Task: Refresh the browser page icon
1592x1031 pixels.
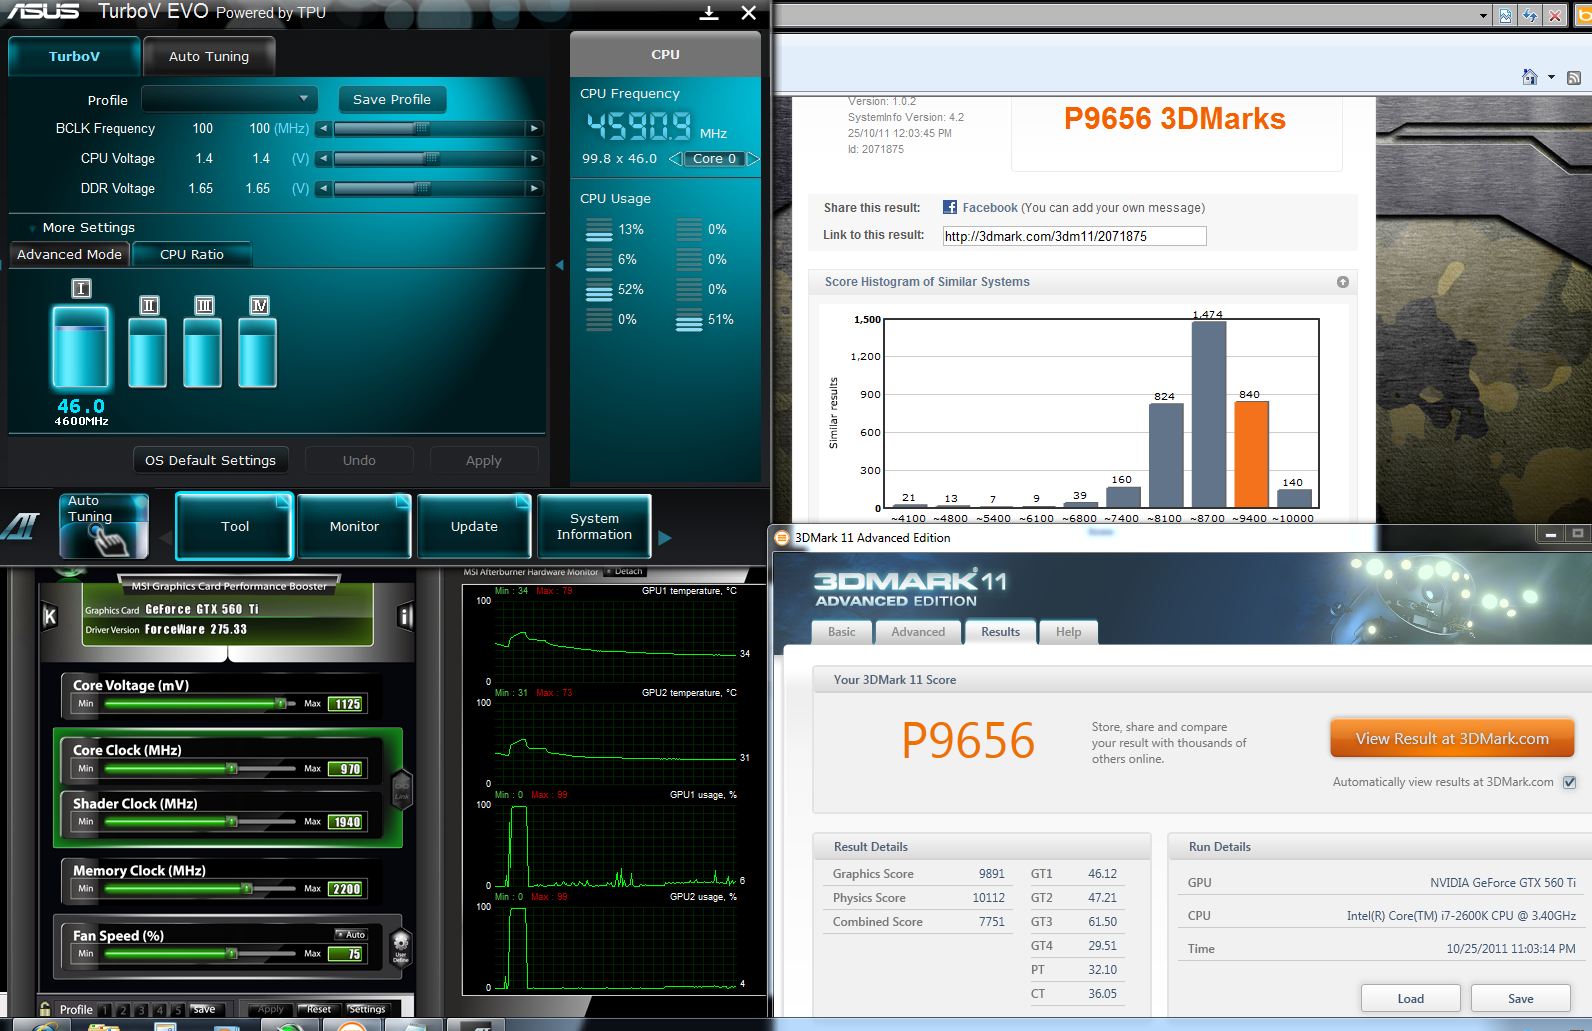Action: (1530, 15)
